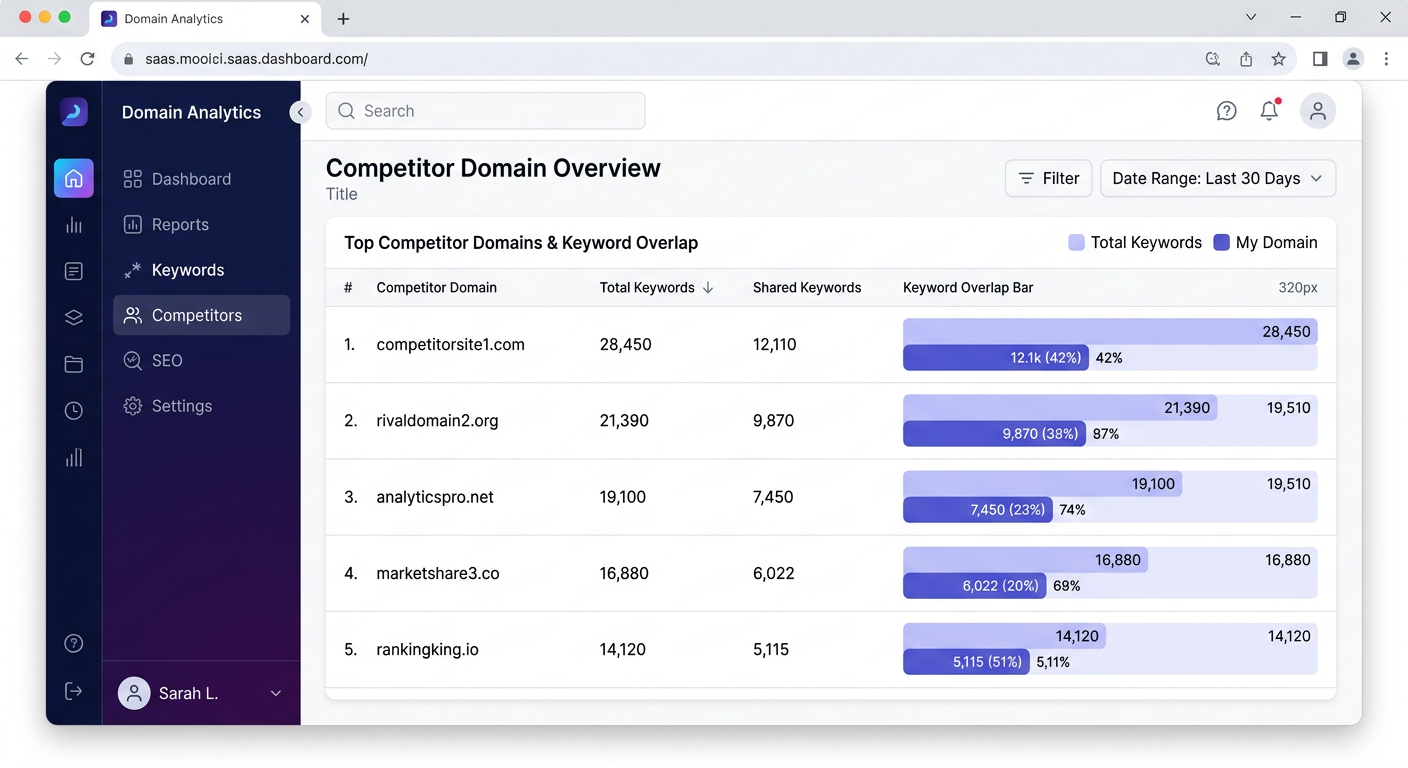The image size is (1408, 768).
Task: Click the 5,115 (51%) overlap bar
Action: [966, 661]
